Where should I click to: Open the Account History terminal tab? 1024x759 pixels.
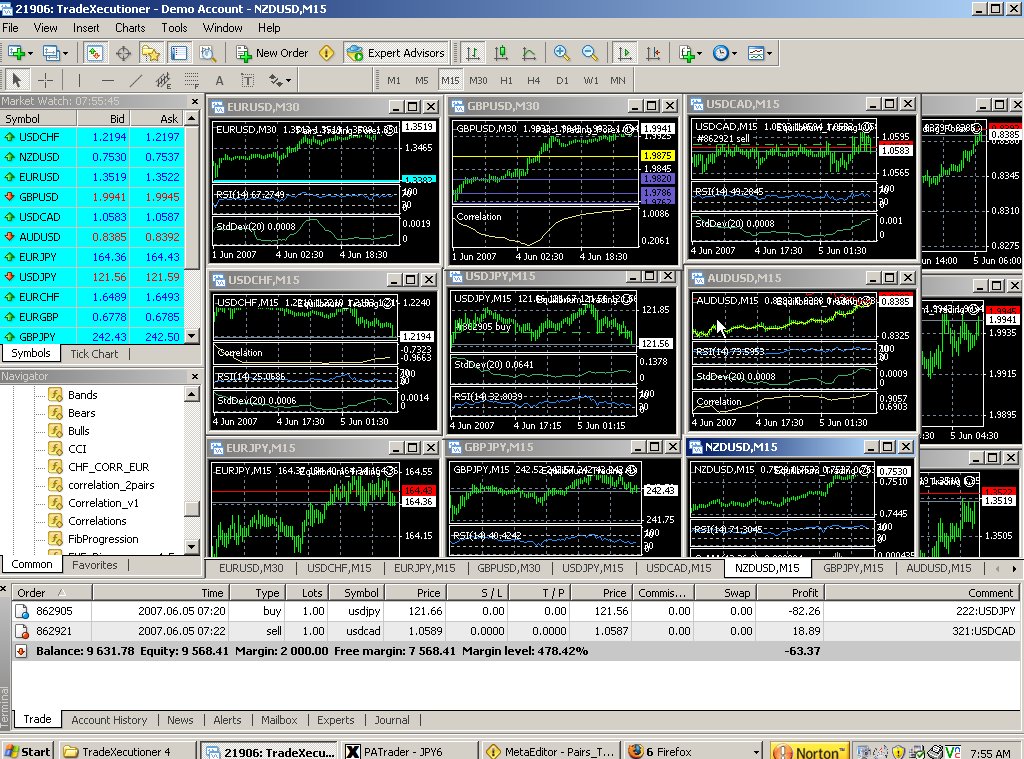[x=109, y=720]
